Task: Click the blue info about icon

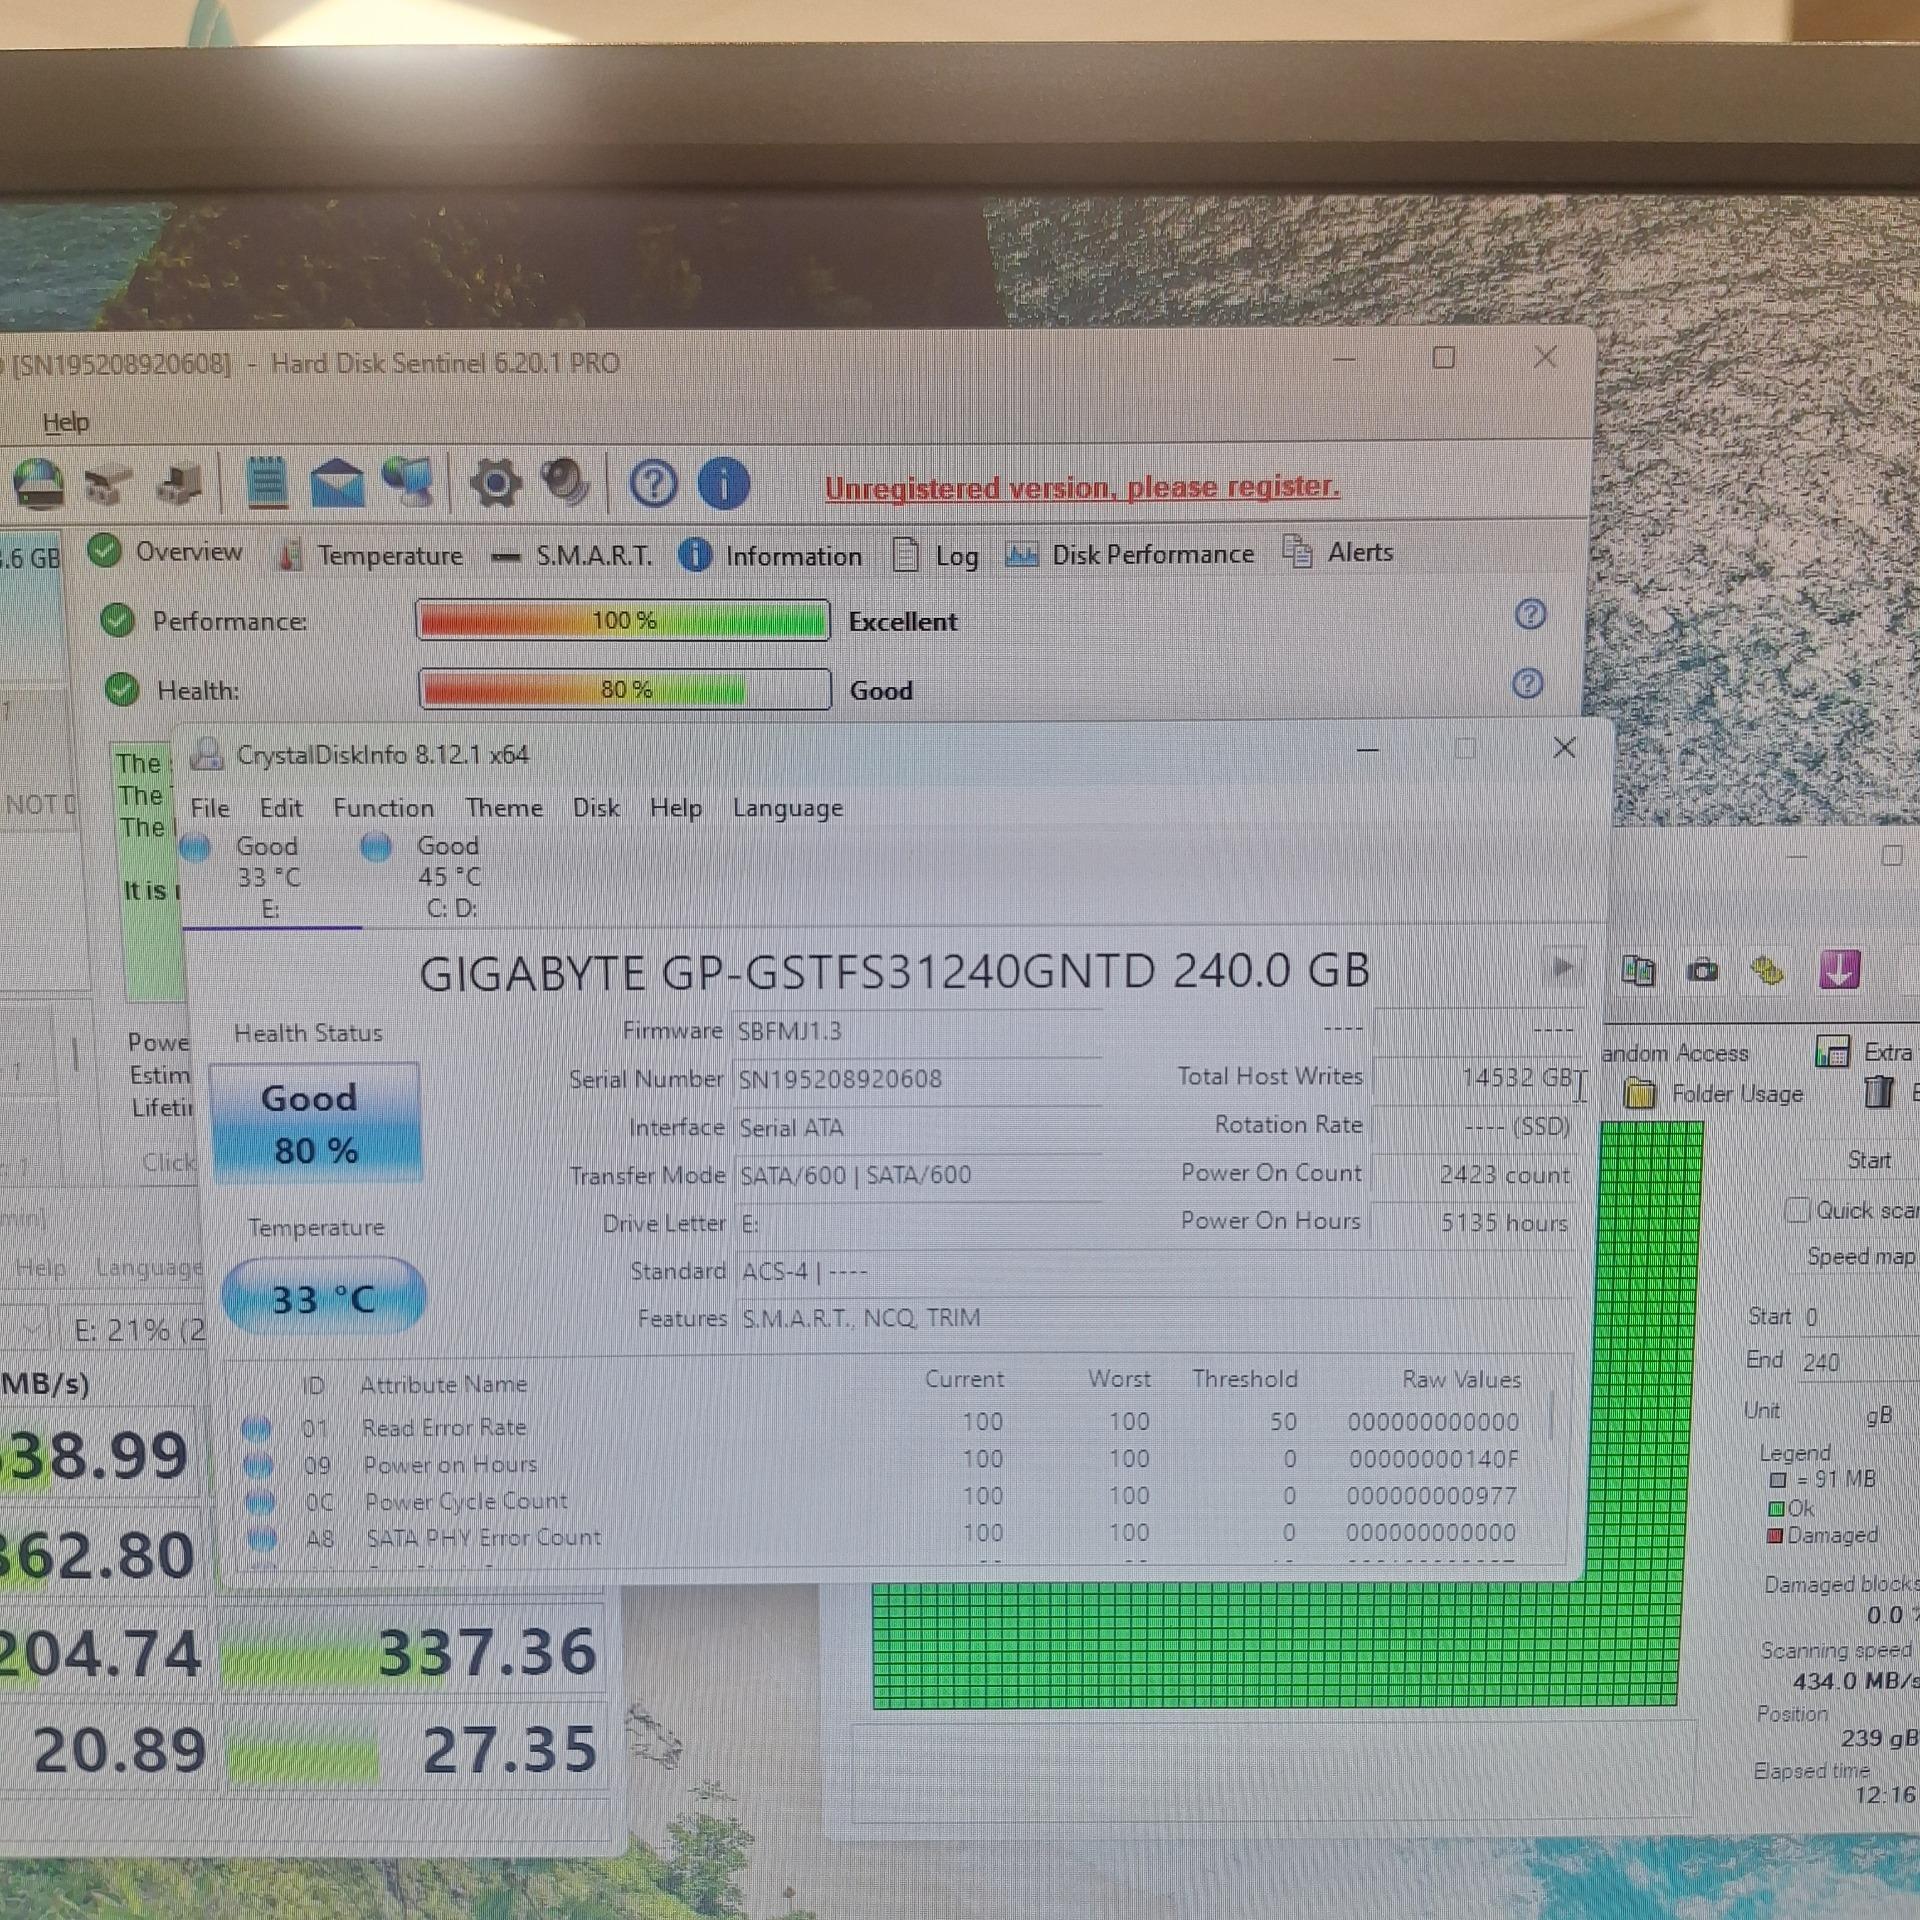Action: point(723,484)
